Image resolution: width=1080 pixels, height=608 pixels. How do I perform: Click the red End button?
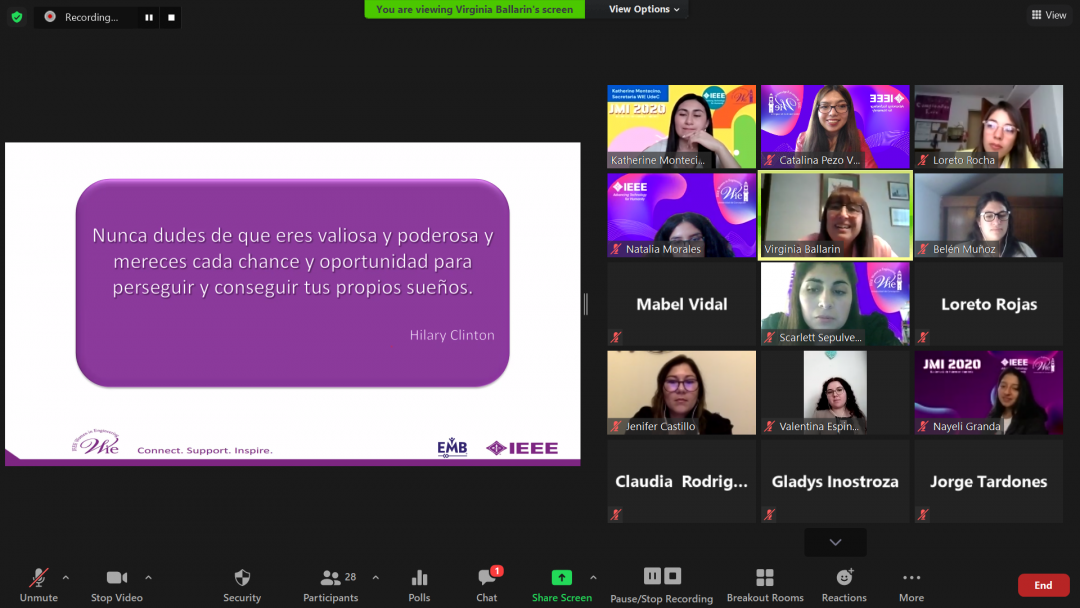pos(1043,585)
